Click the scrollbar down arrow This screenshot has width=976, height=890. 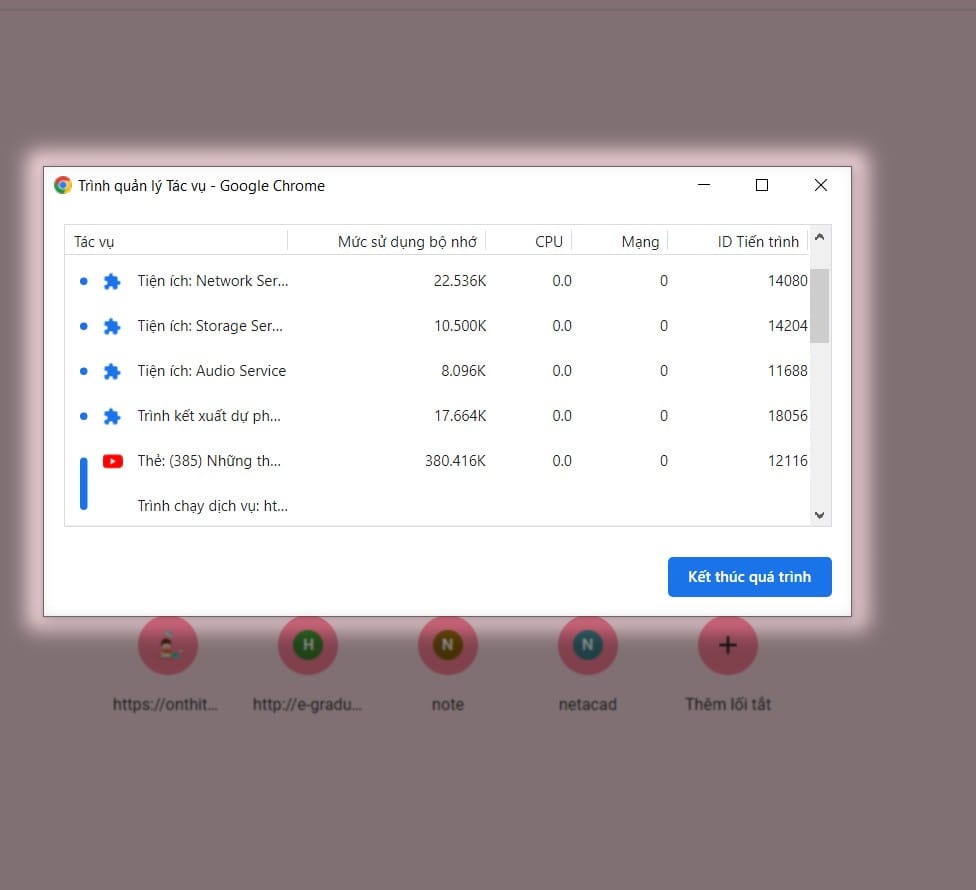click(820, 515)
